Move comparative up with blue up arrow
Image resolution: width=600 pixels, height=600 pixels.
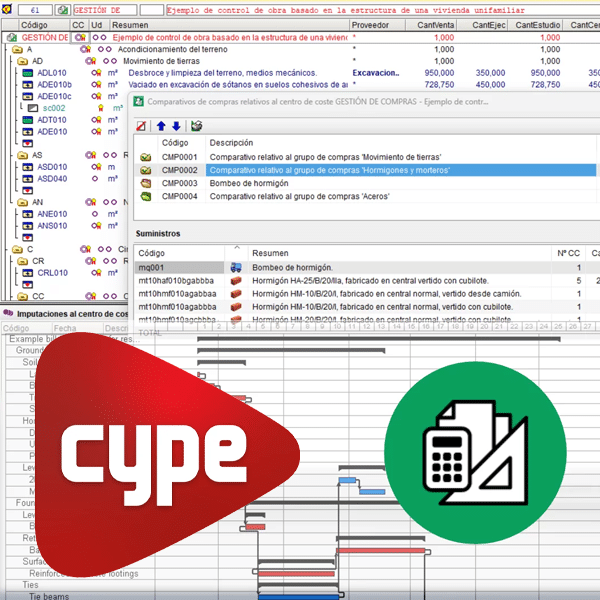coord(161,126)
